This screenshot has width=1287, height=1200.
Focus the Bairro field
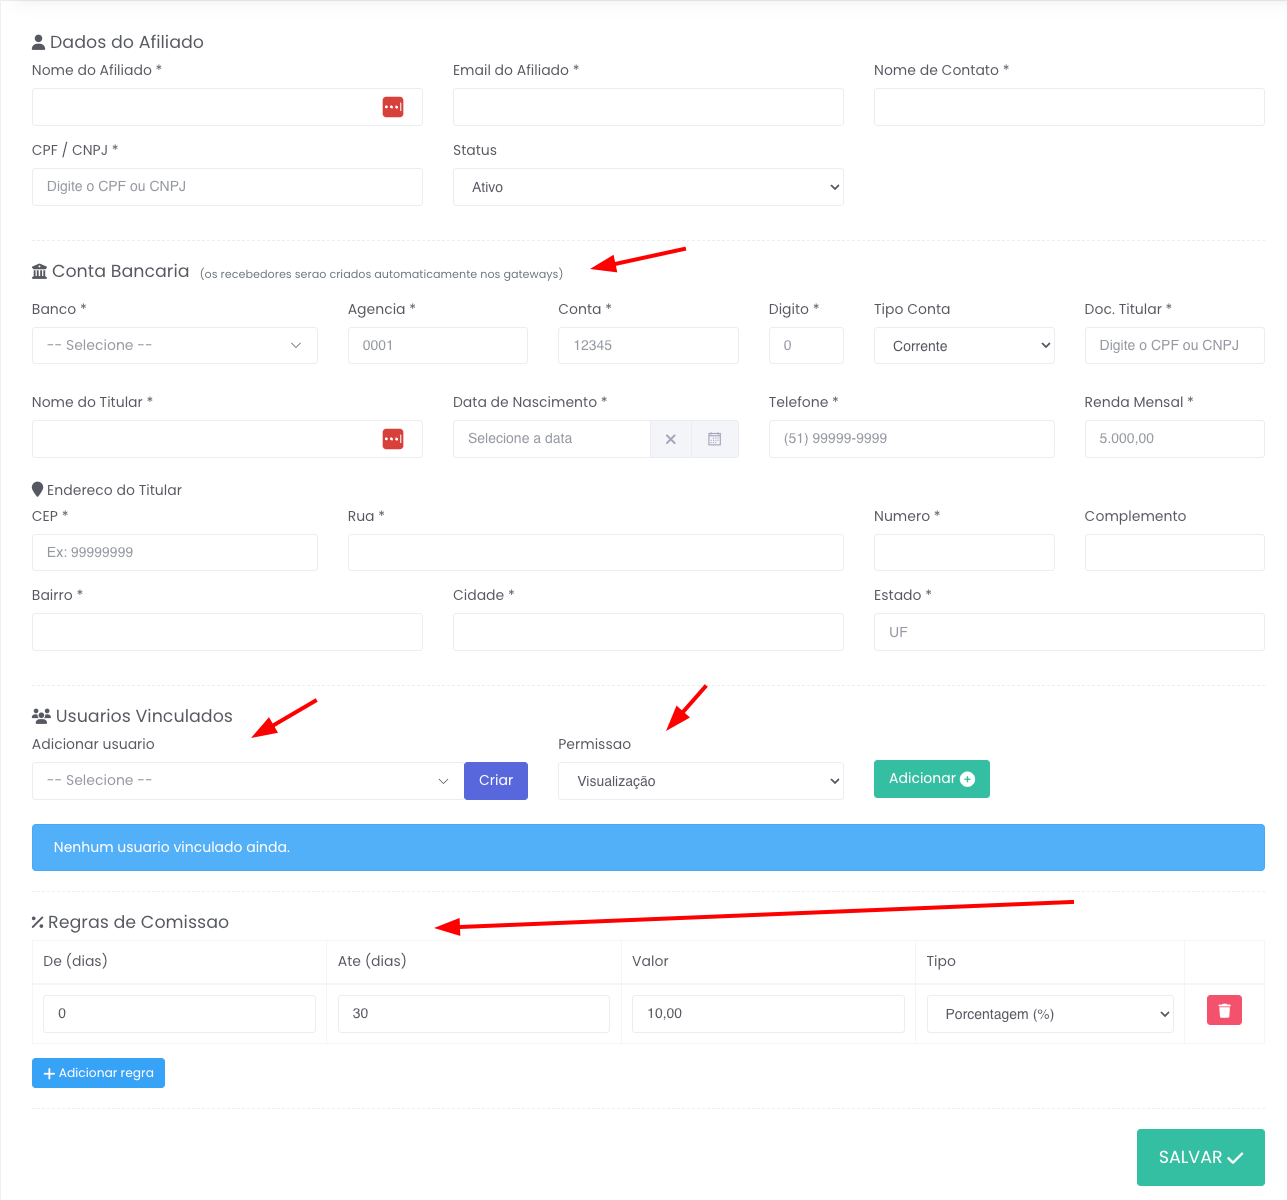[x=227, y=632]
